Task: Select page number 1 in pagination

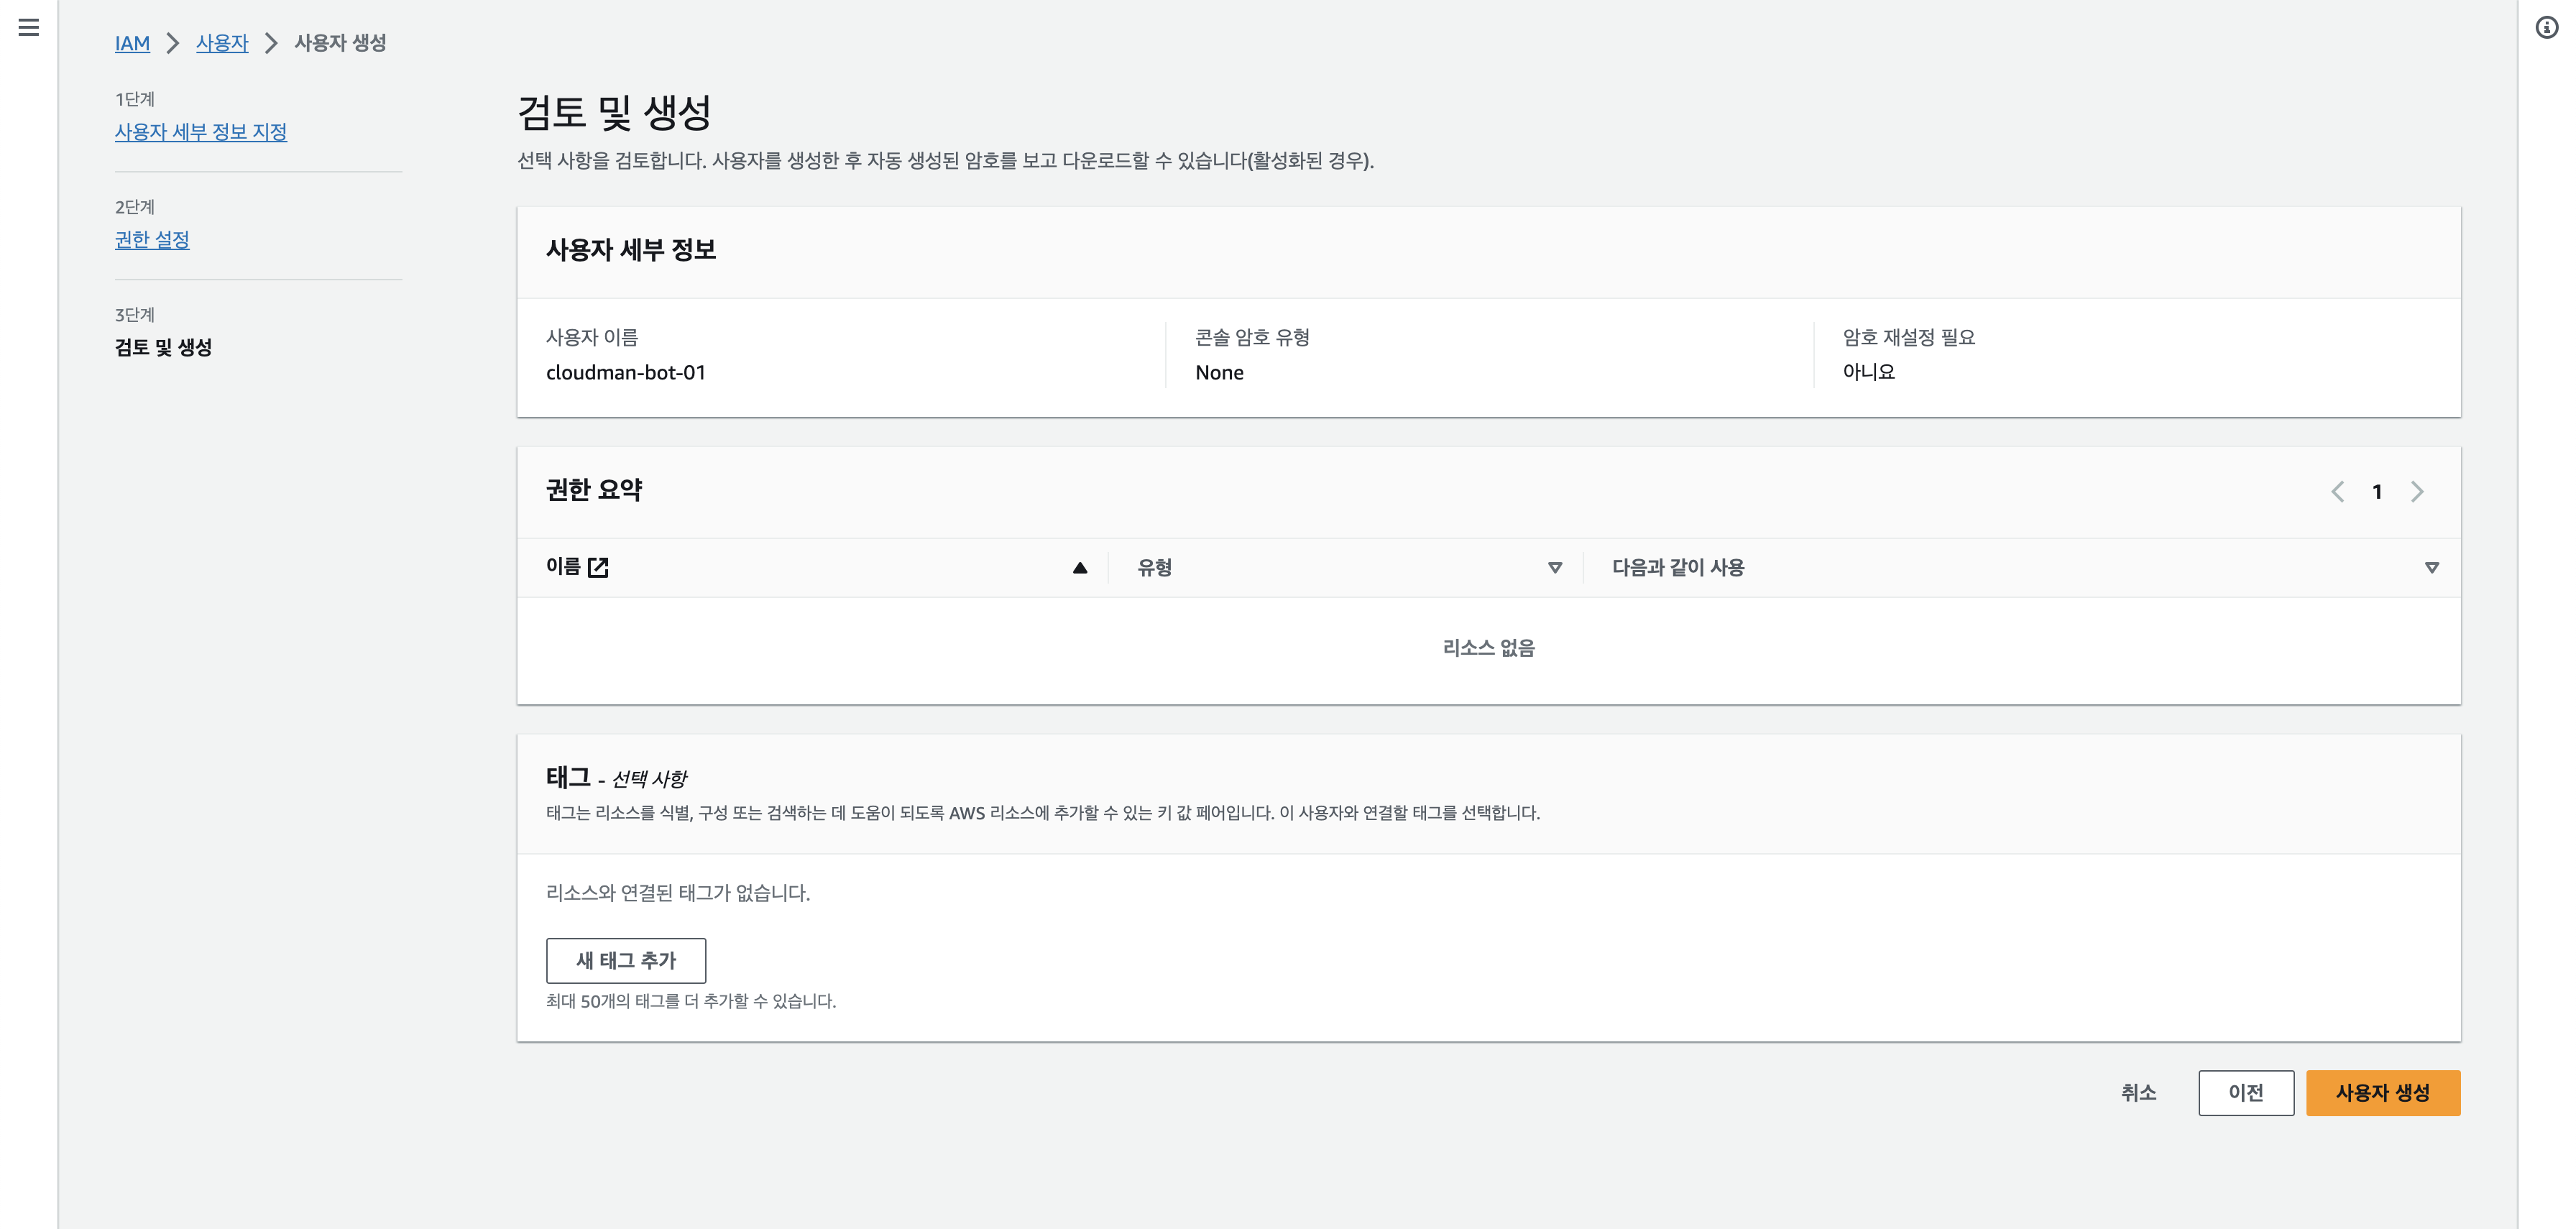Action: pos(2377,491)
